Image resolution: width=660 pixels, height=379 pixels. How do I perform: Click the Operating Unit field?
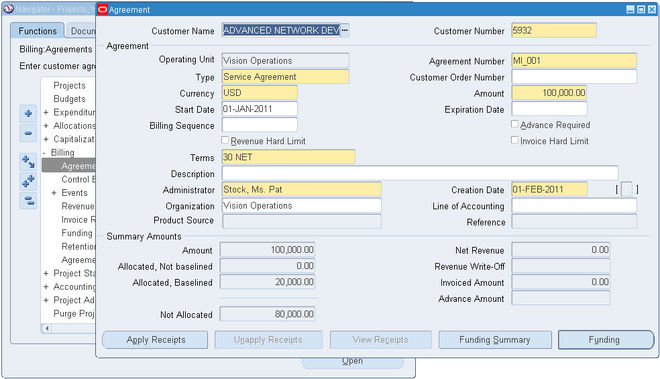point(285,61)
